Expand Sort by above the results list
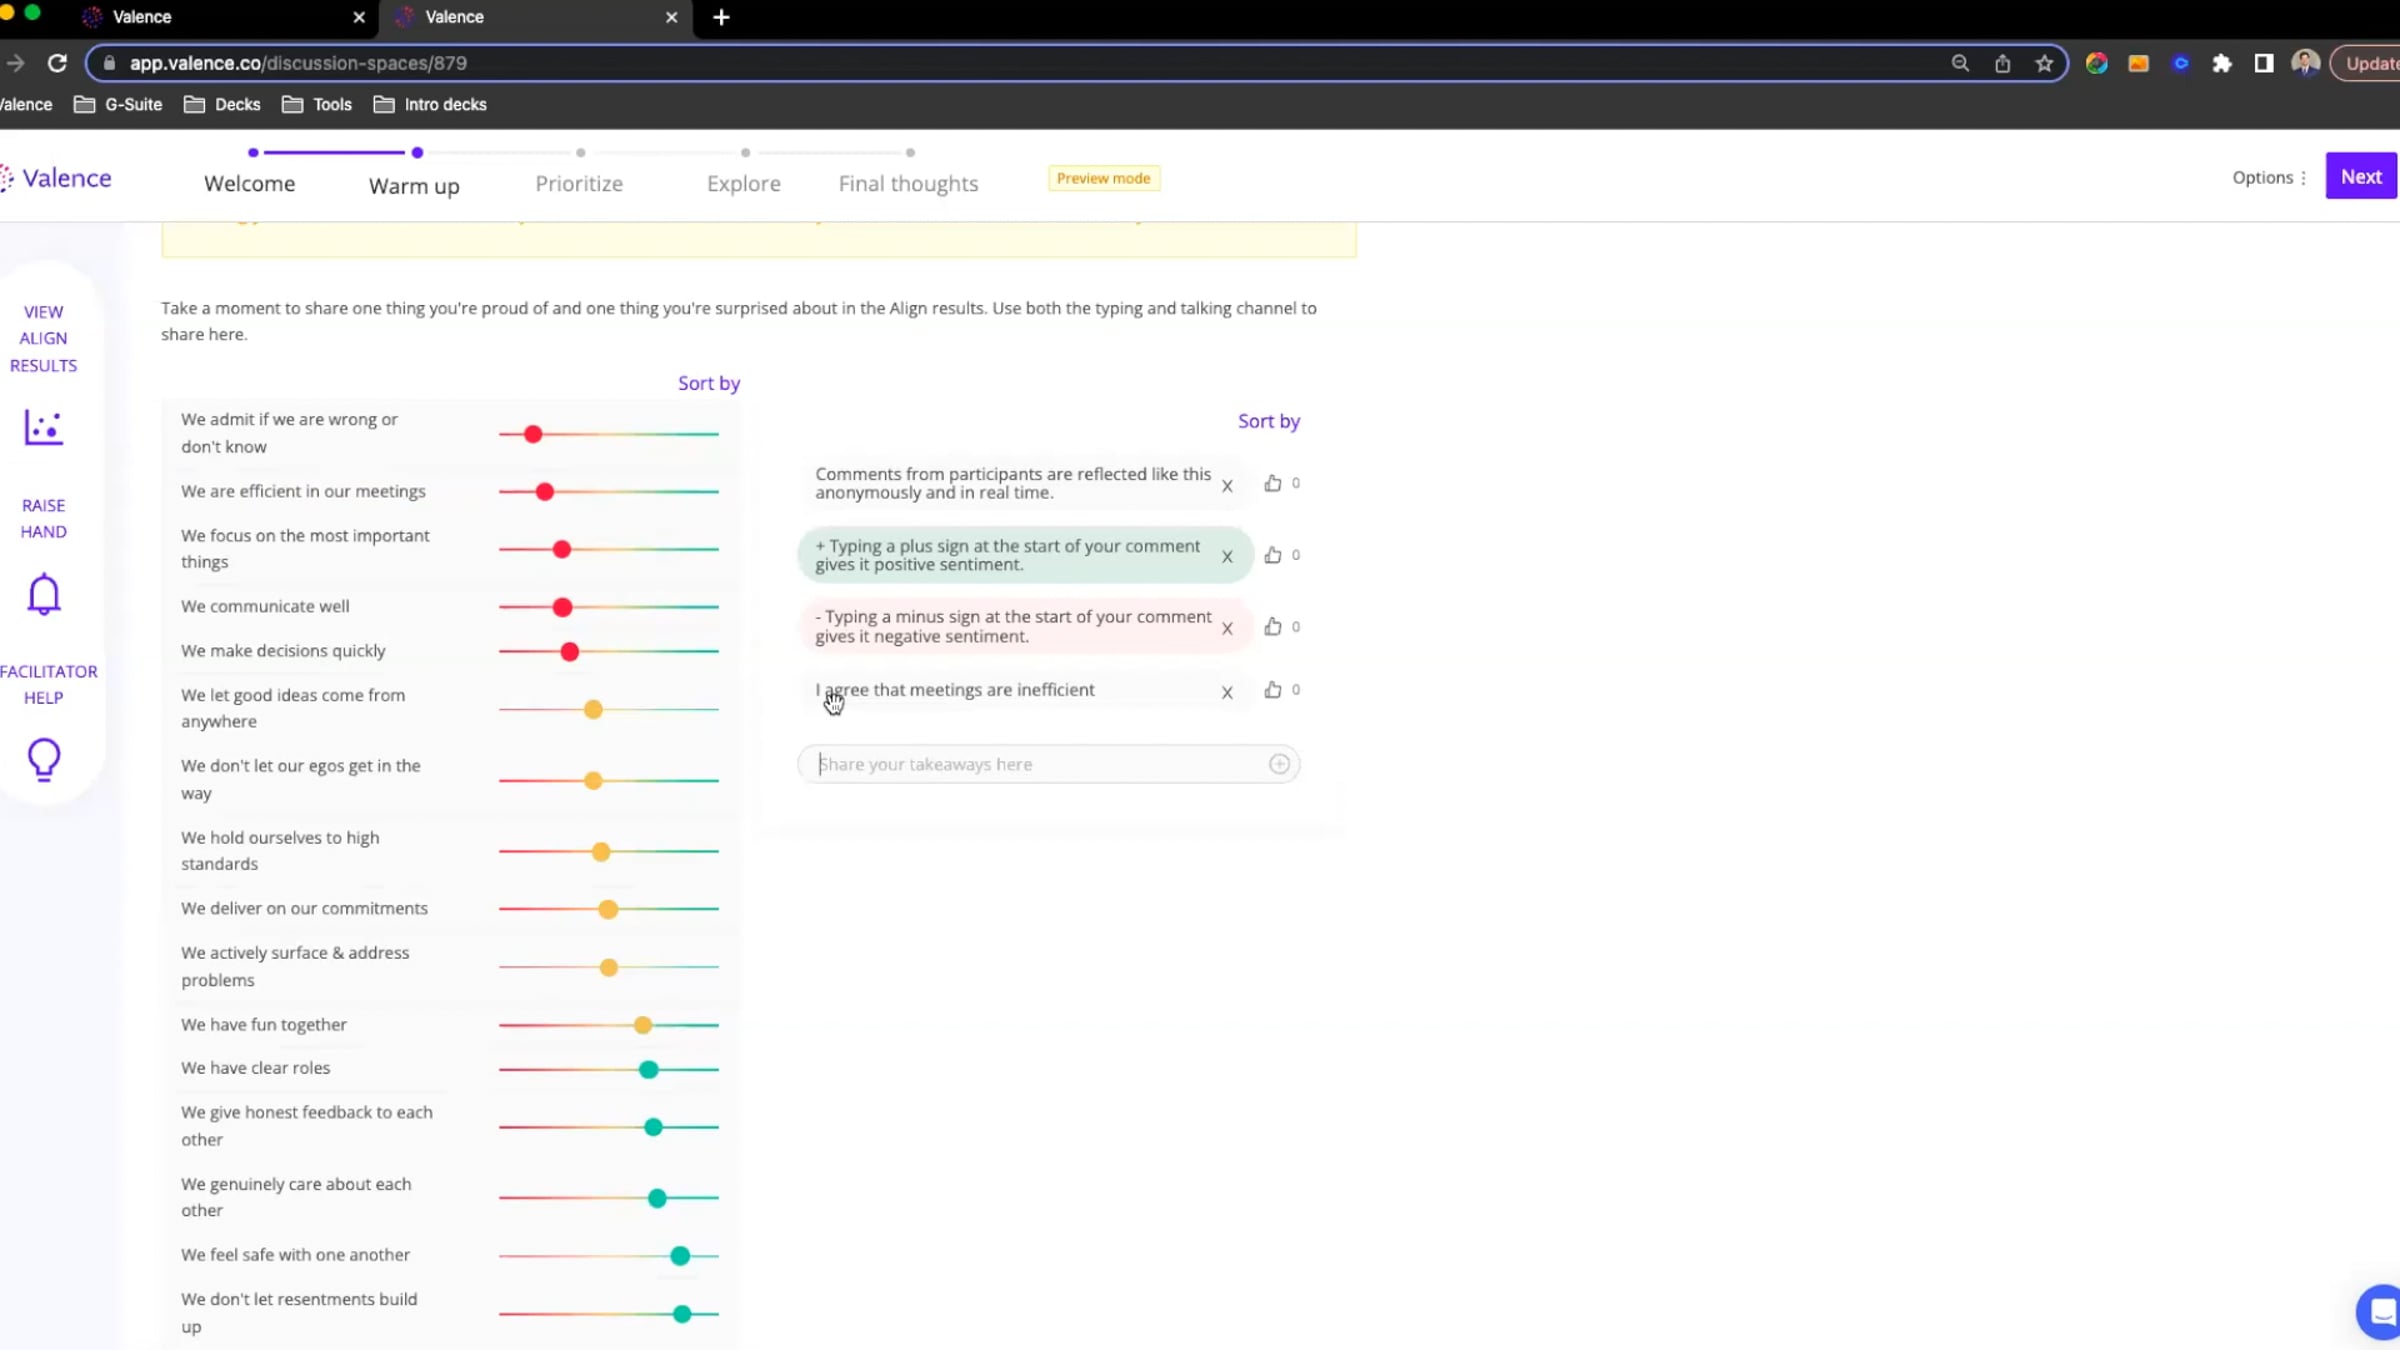 pos(709,383)
